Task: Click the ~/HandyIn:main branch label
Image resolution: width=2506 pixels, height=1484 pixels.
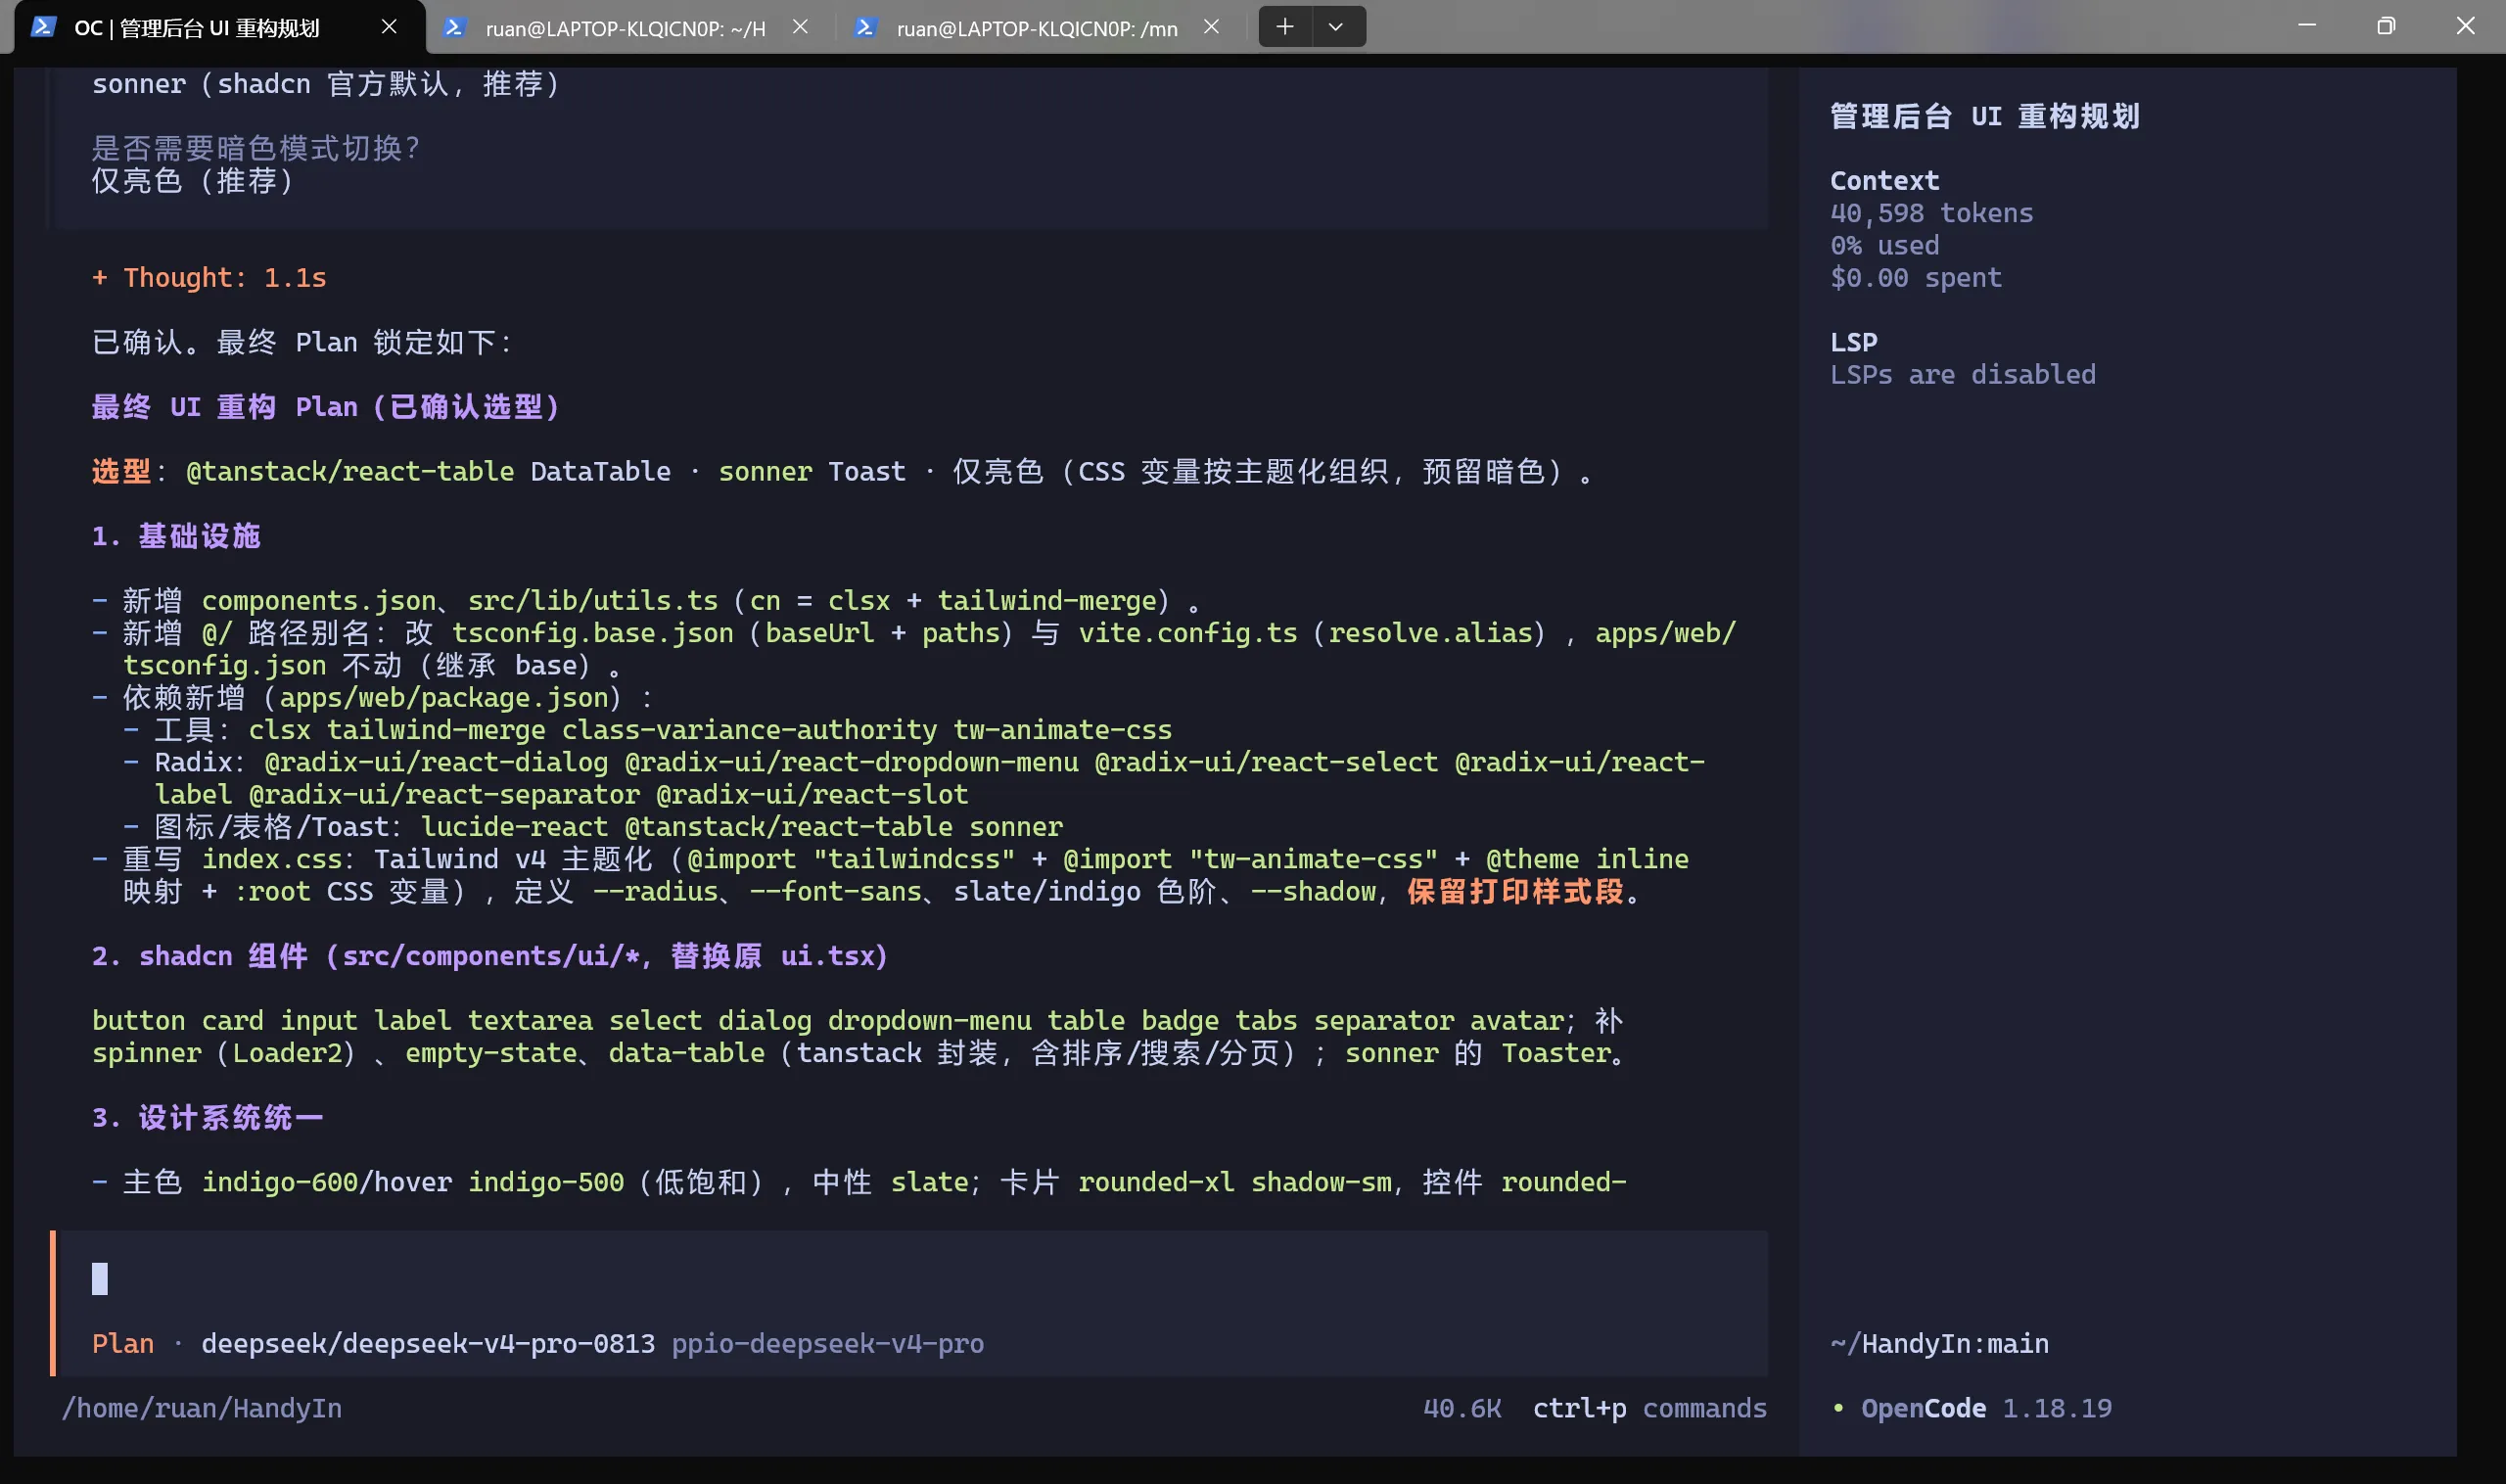Action: (x=1939, y=1343)
